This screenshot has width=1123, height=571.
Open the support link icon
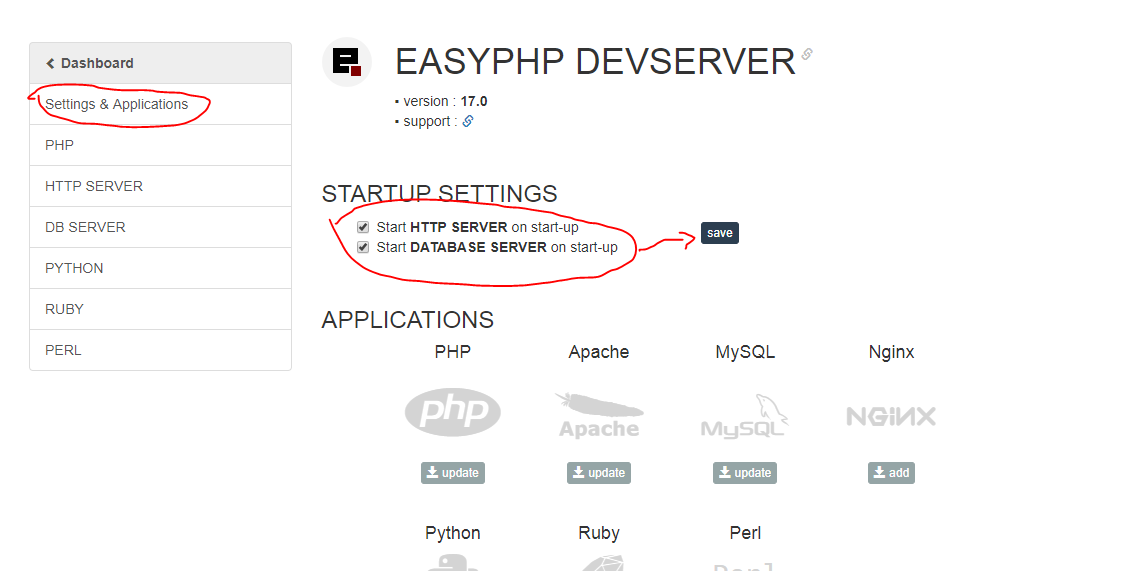click(x=468, y=121)
